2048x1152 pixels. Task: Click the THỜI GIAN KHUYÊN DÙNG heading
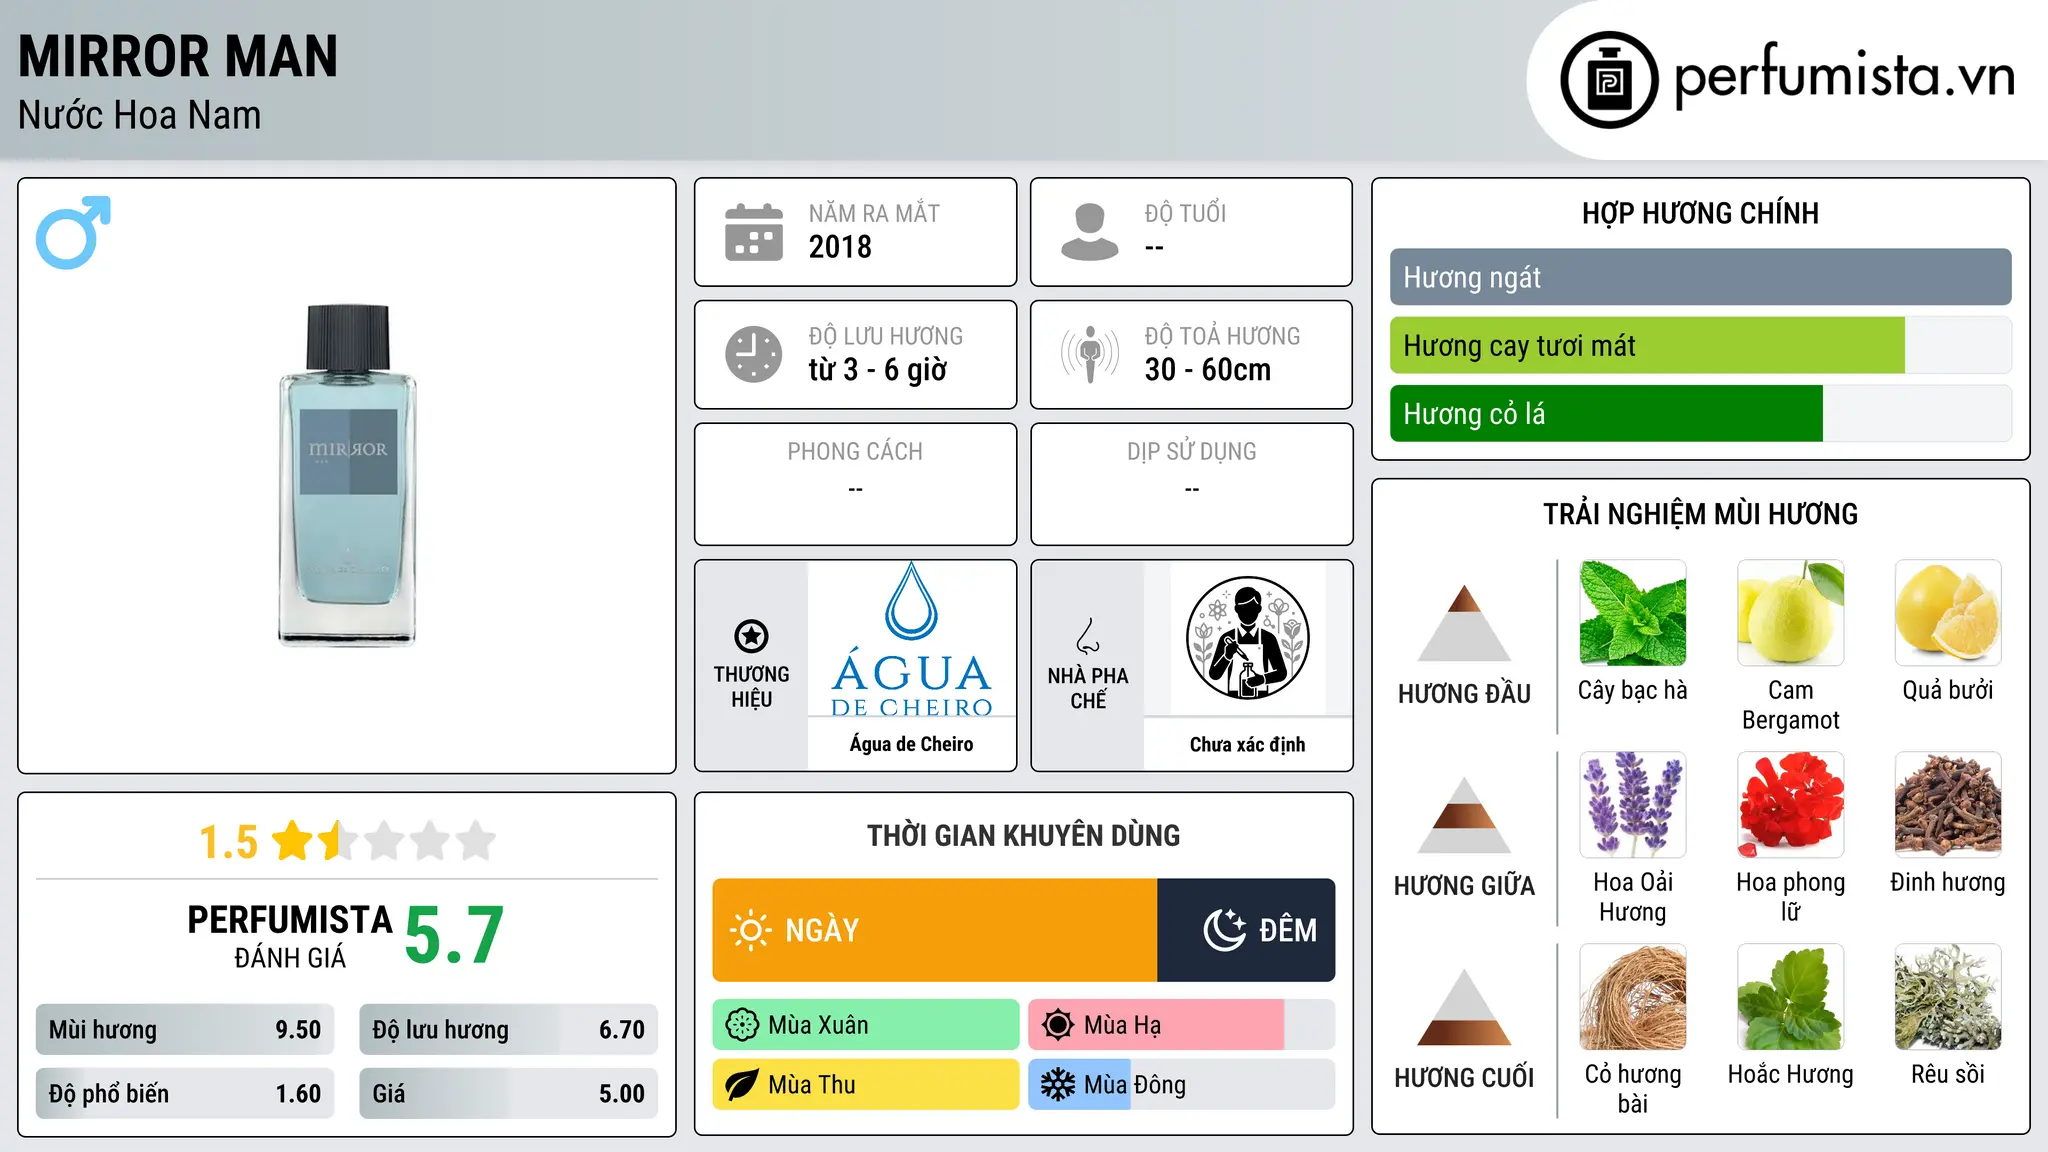coord(1024,835)
